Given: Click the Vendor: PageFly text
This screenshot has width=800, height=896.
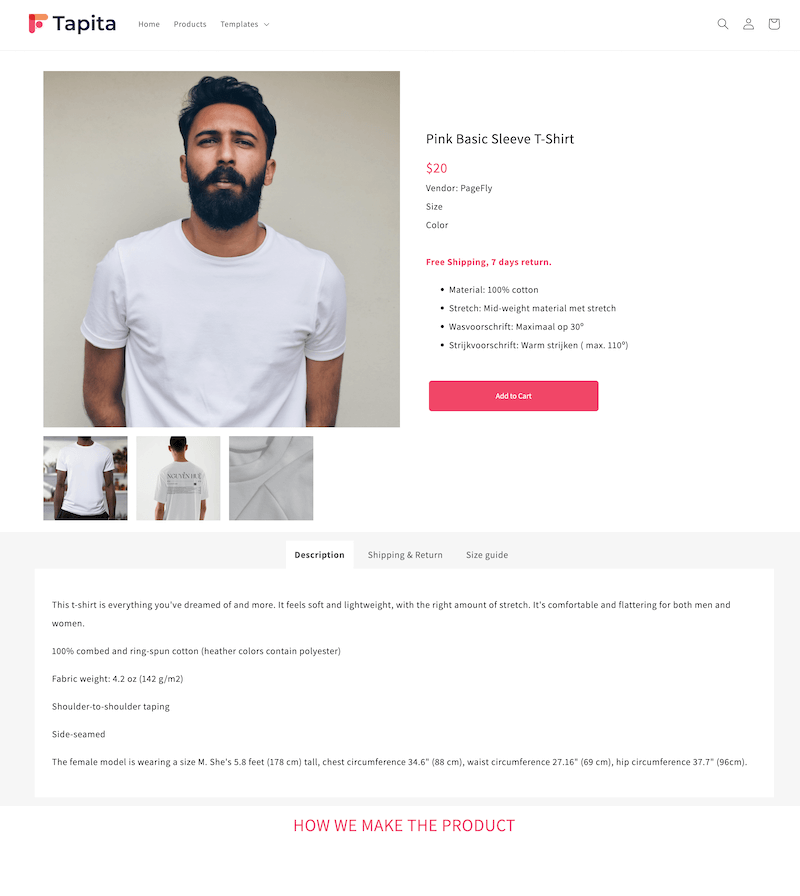Looking at the screenshot, I should tap(459, 188).
